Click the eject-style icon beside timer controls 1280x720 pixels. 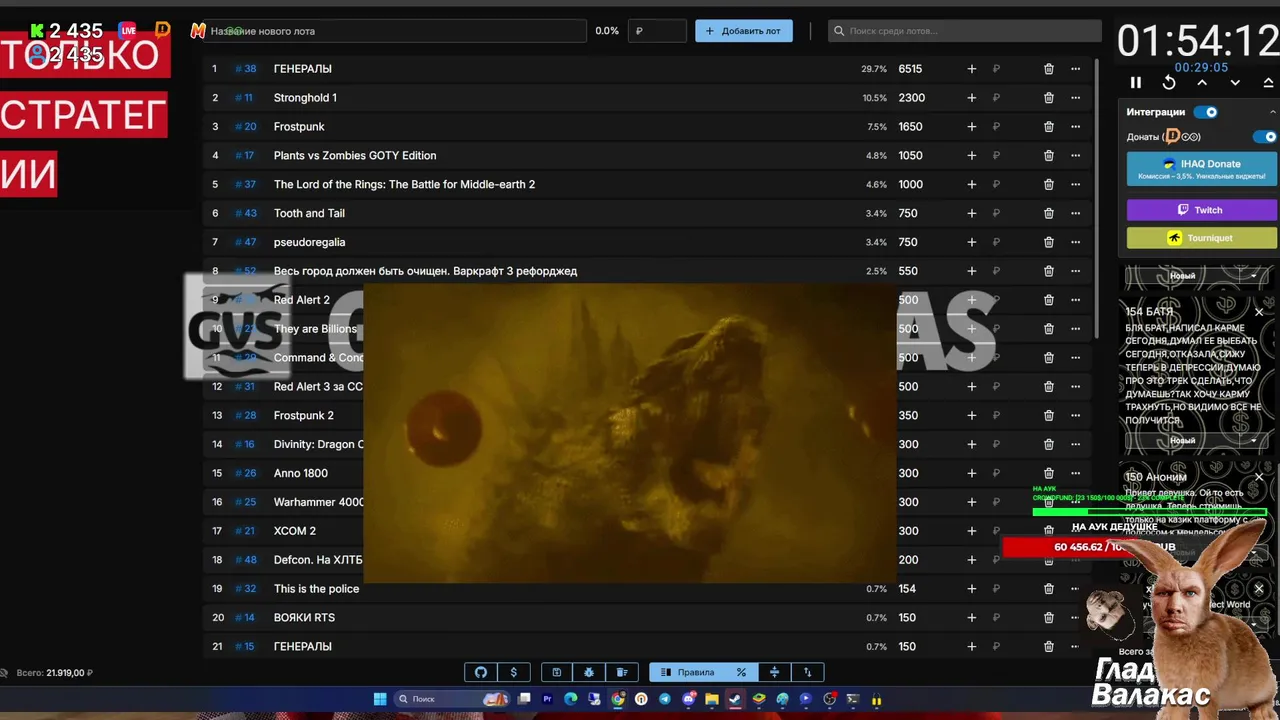click(x=1268, y=83)
